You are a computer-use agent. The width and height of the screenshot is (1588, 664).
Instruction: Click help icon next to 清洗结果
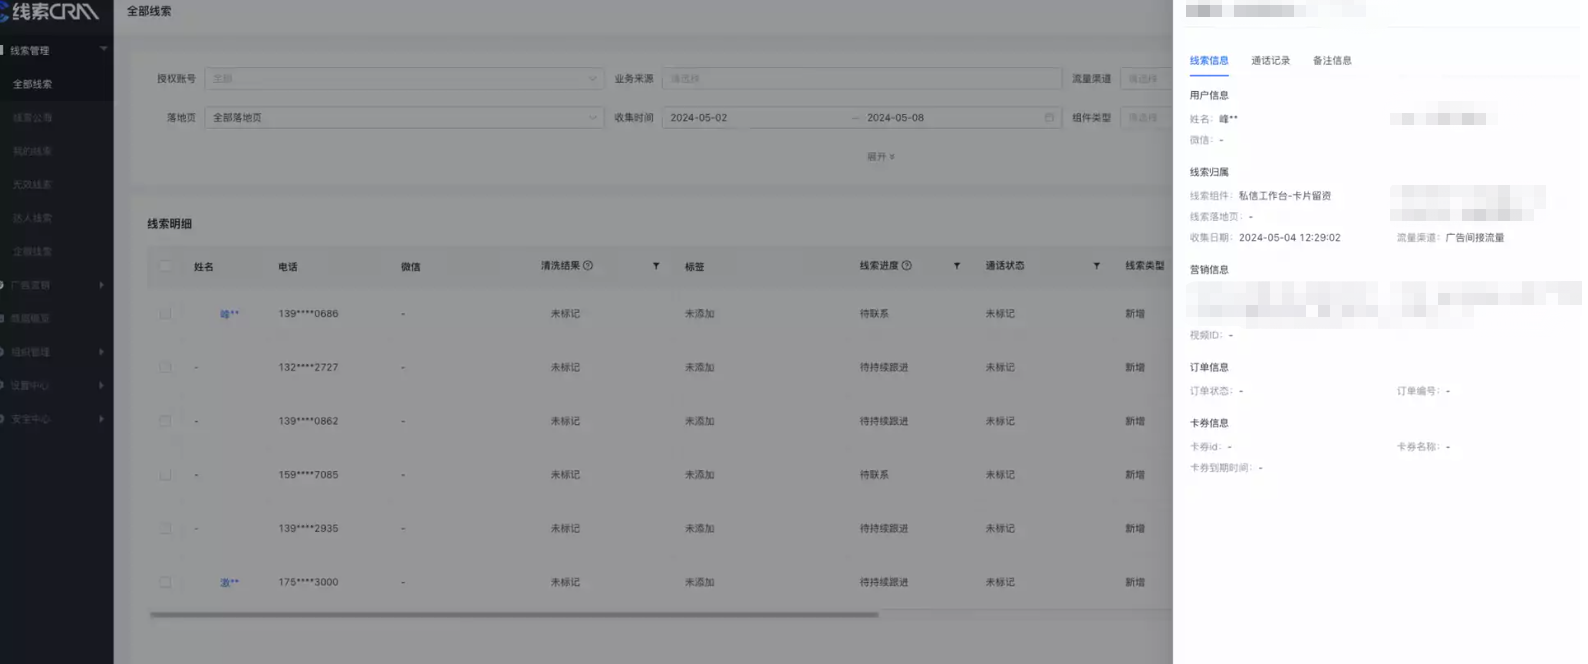tap(588, 266)
